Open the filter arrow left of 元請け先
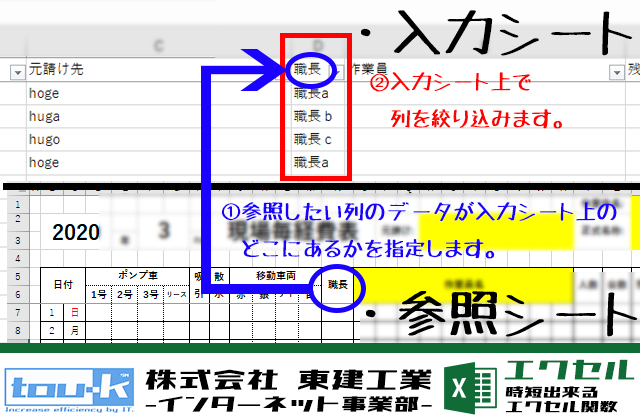Image resolution: width=640 pixels, height=415 pixels. point(16,71)
